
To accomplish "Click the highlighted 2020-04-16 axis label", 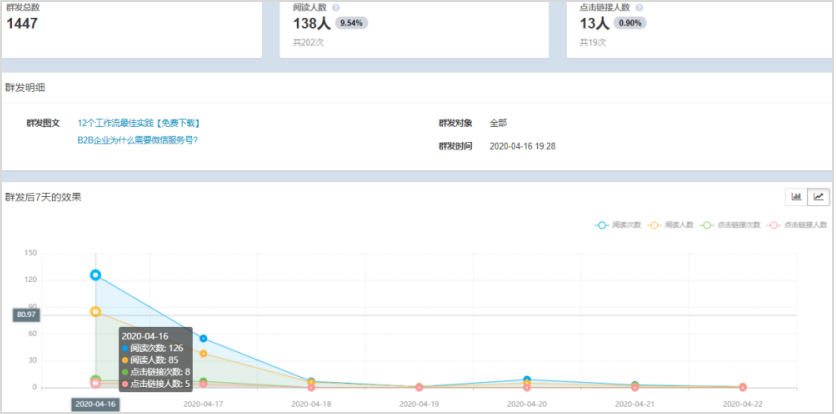I will pos(96,404).
